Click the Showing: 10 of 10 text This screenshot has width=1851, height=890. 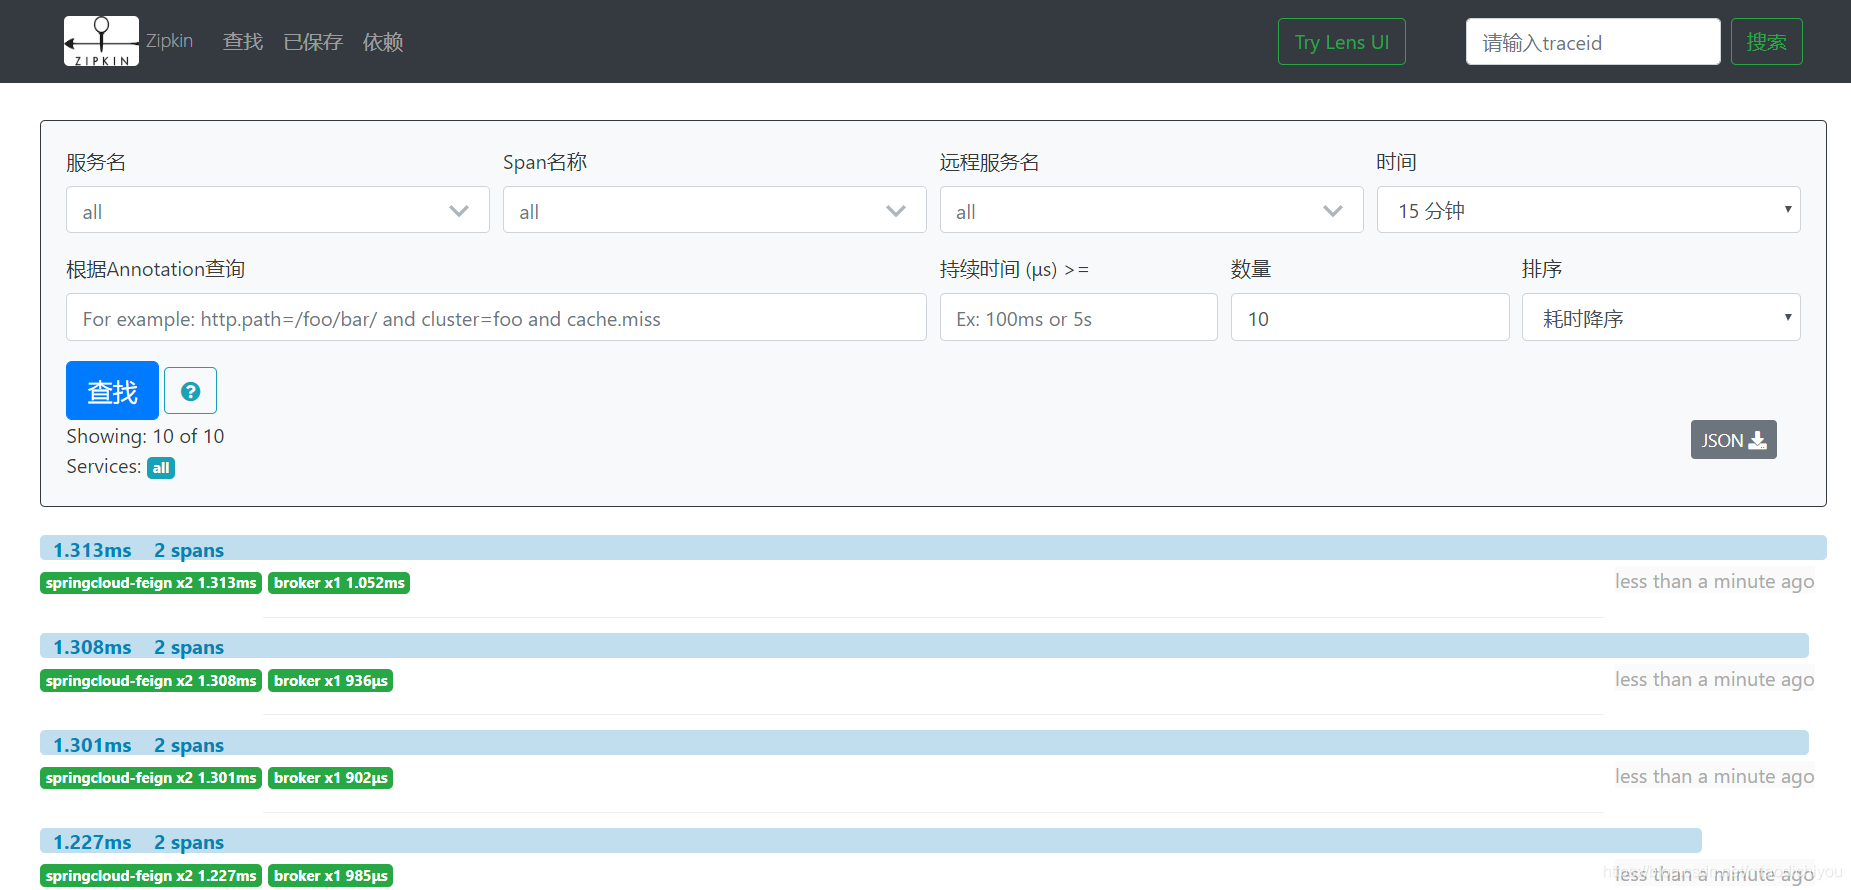pos(145,436)
